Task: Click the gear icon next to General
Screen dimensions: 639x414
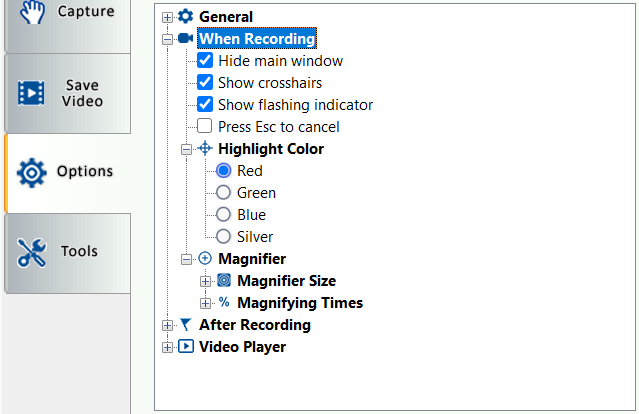Action: pos(185,17)
